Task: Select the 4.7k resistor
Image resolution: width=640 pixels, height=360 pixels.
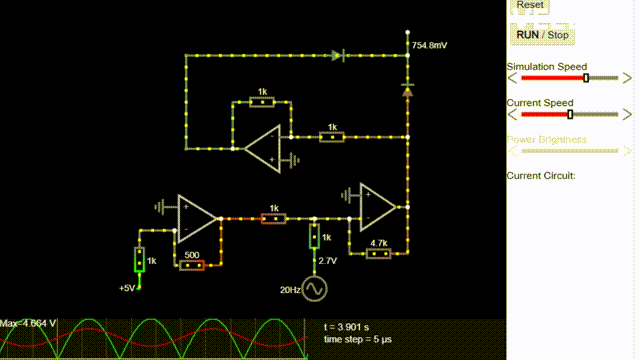Action: [378, 253]
